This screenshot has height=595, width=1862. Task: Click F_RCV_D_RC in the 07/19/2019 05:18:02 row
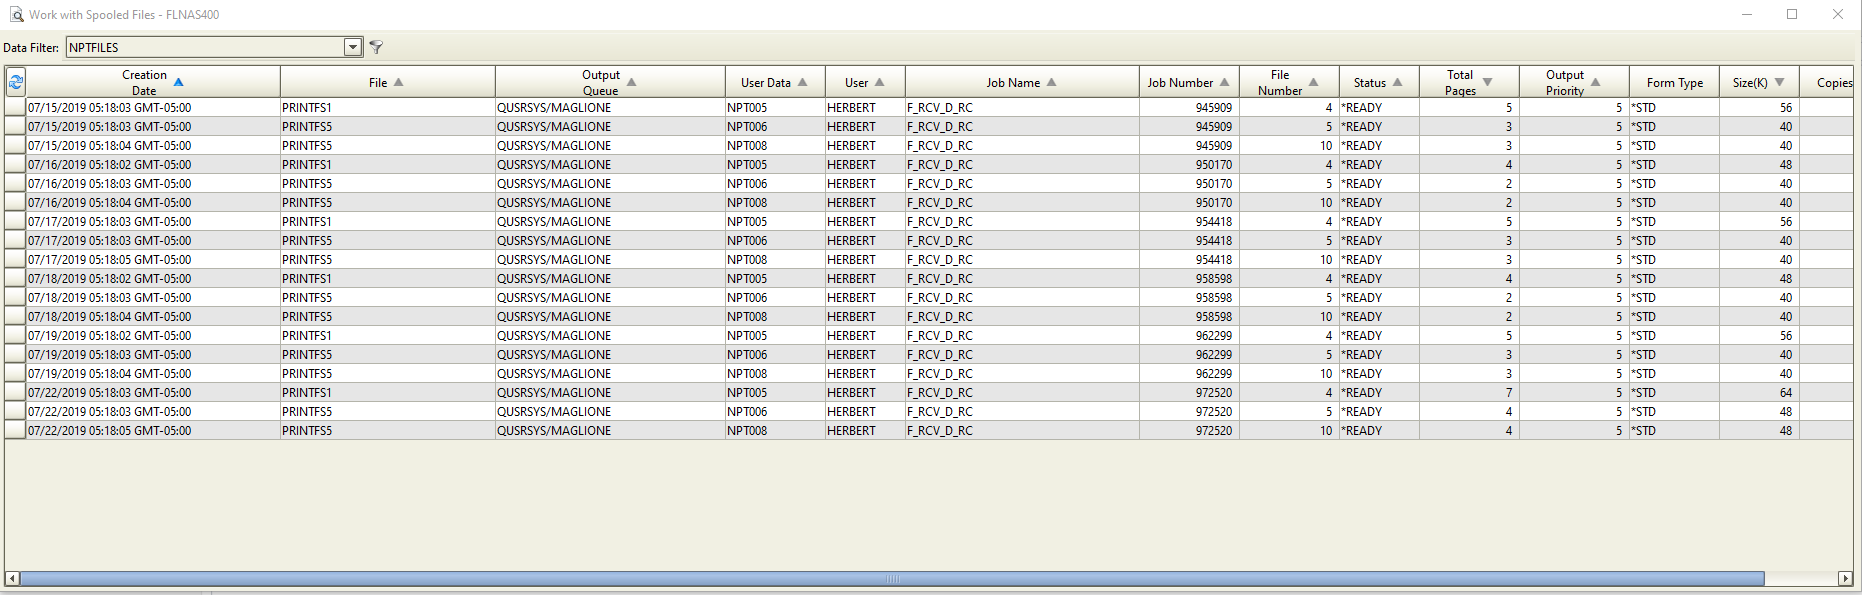click(940, 335)
